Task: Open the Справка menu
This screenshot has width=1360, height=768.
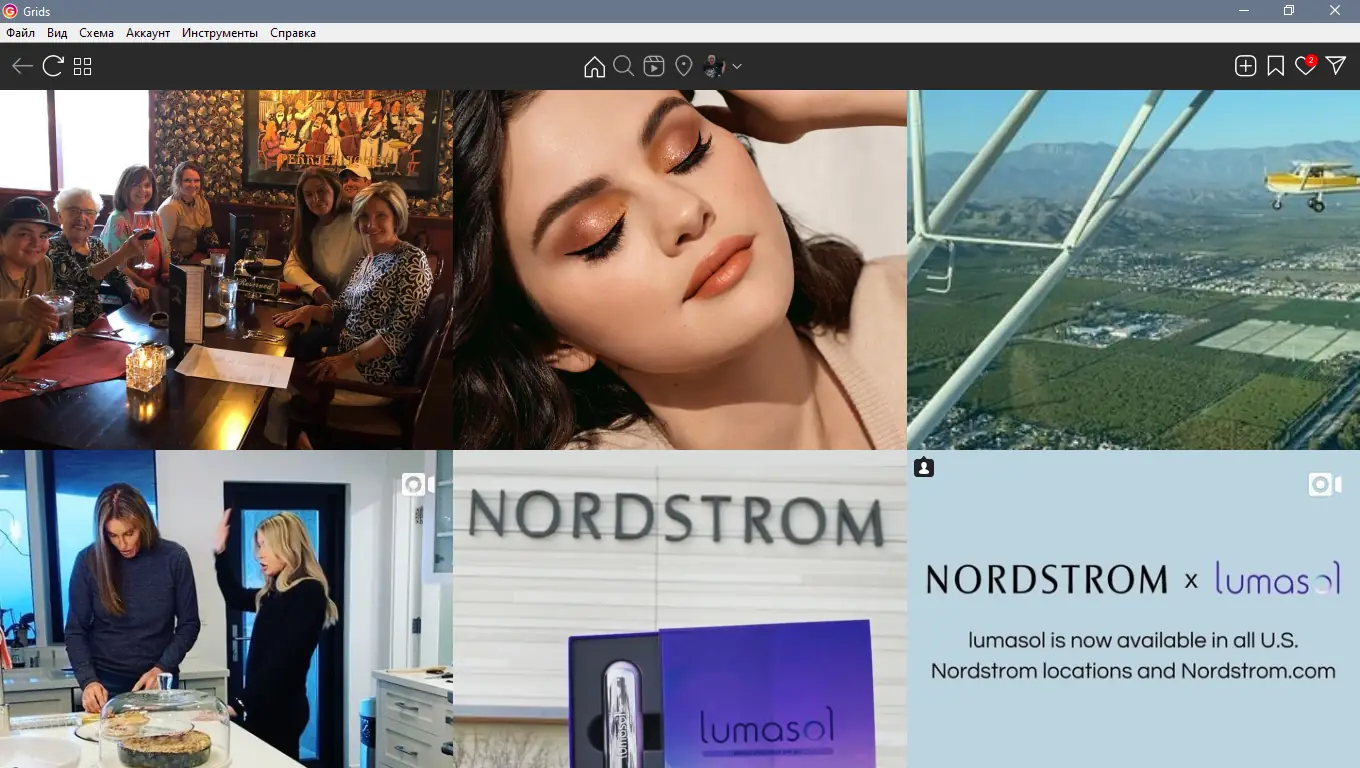Action: (x=291, y=32)
